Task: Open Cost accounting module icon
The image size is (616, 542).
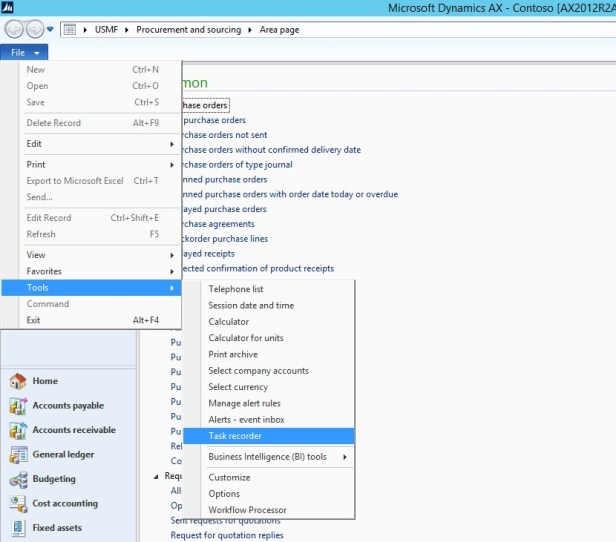Action: coord(17,504)
